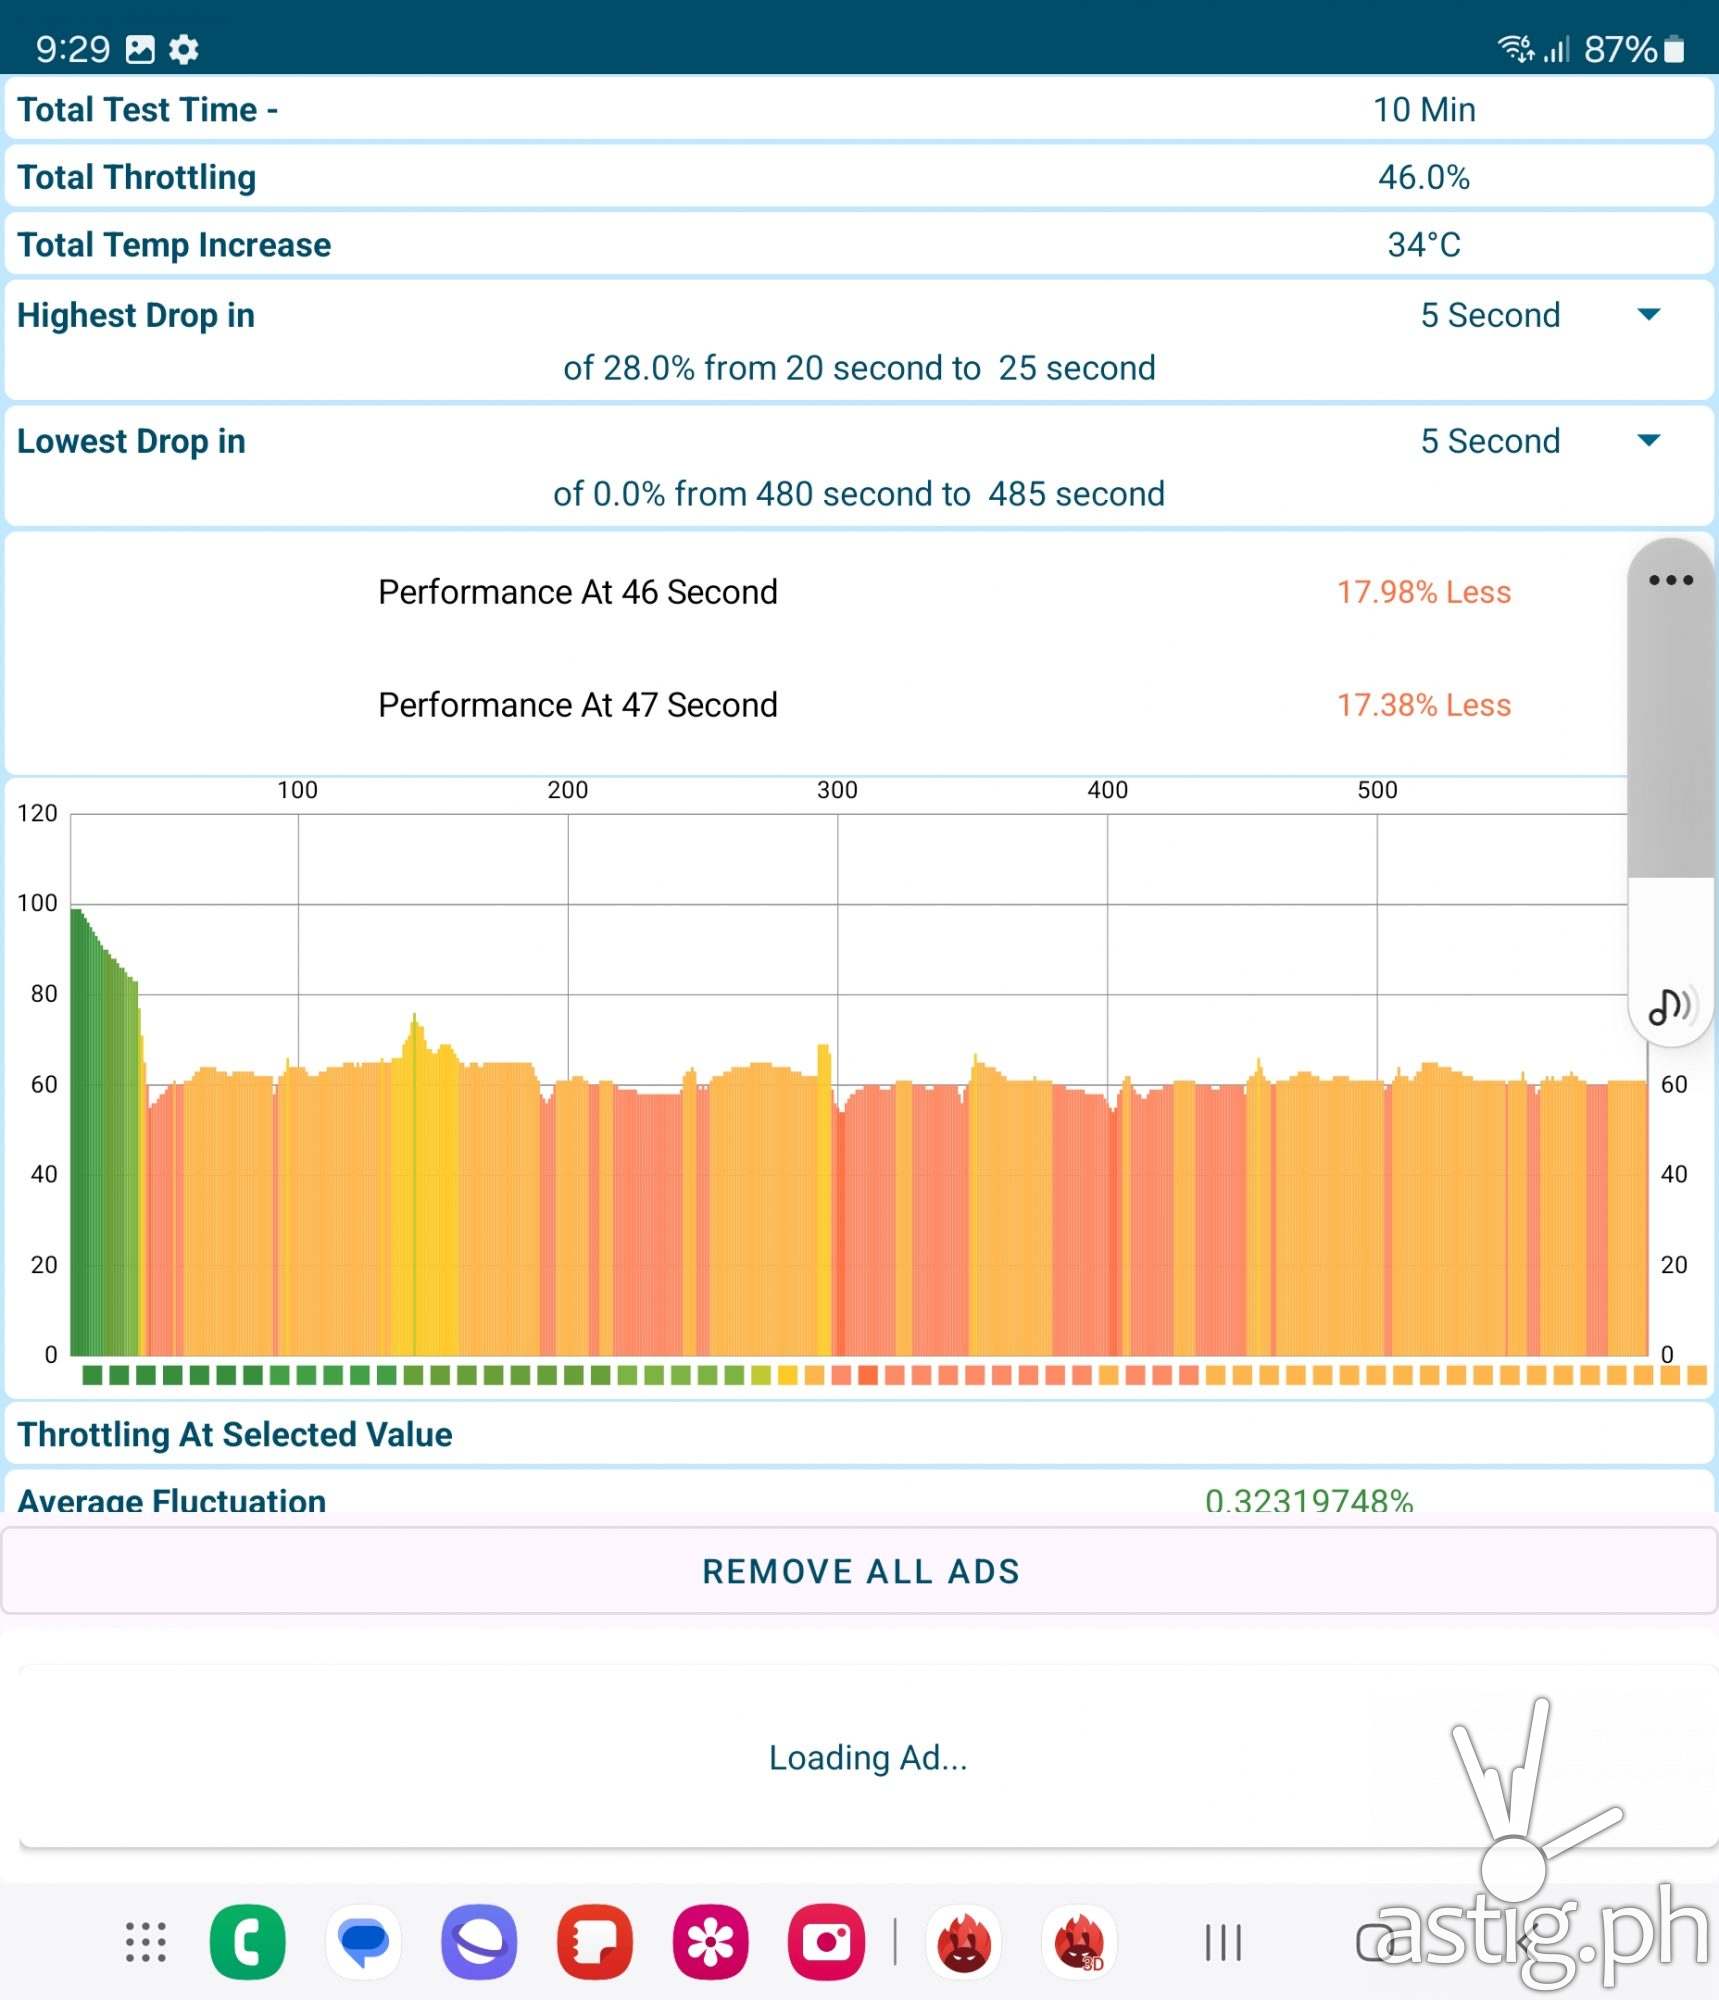Screen dimensions: 1719x2000
Task: Open volume panel three-dot more options
Action: click(1670, 580)
